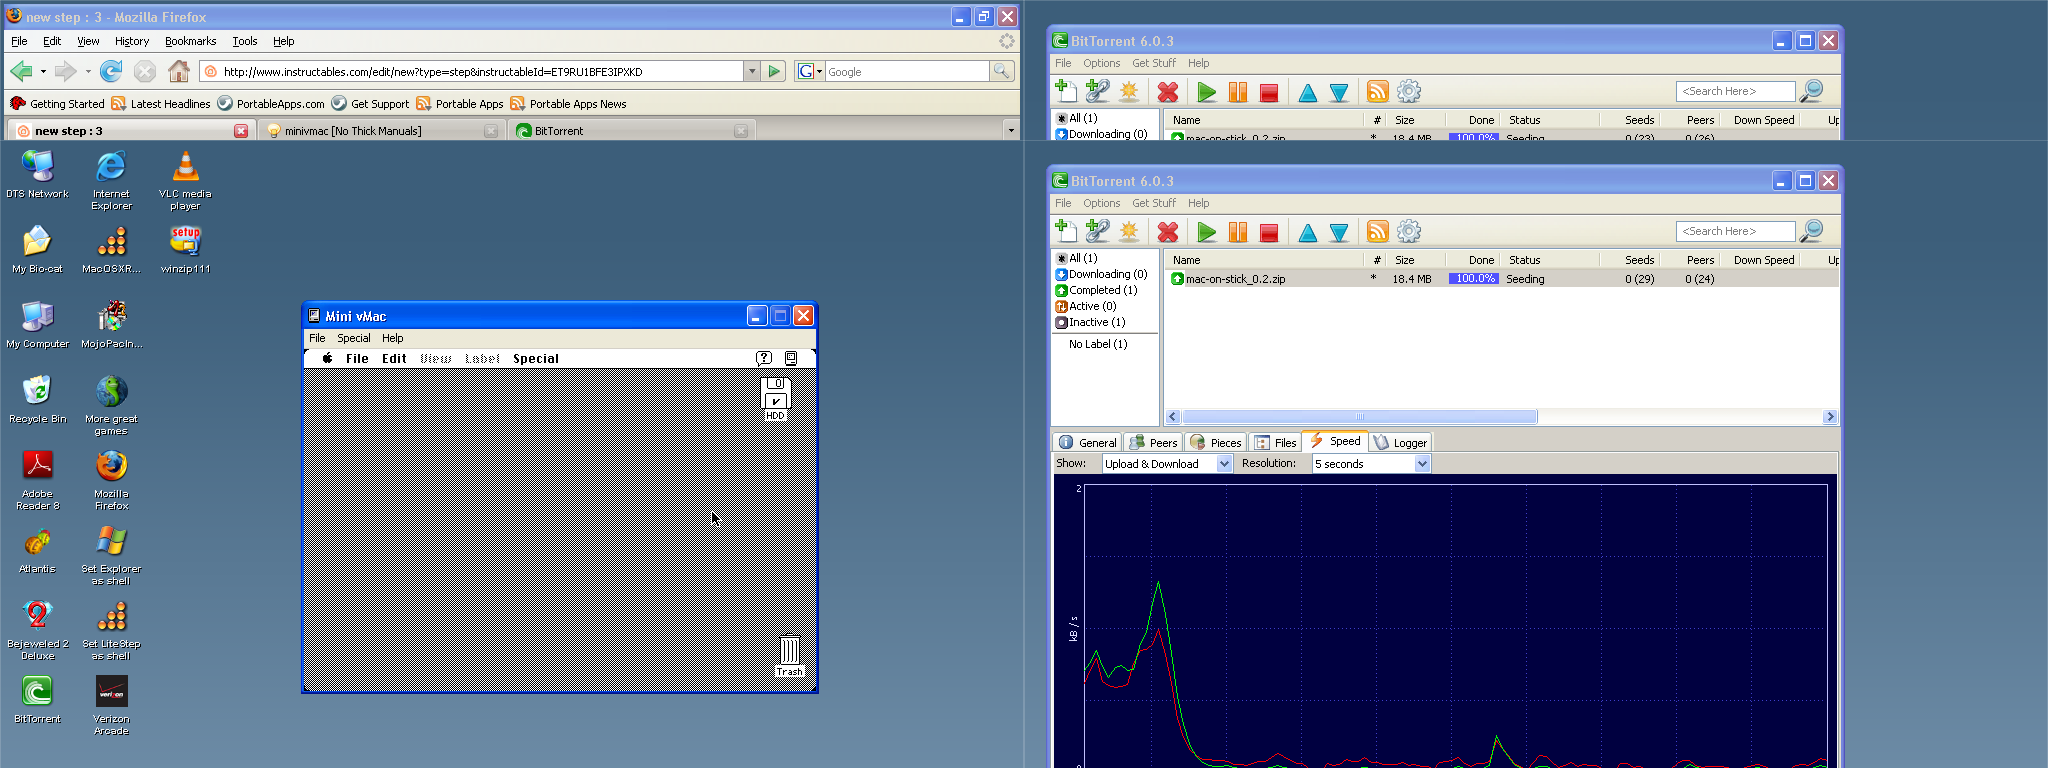The height and width of the screenshot is (768, 2048).
Task: Switch to Pieces tab in BitTorrent
Action: (1215, 442)
